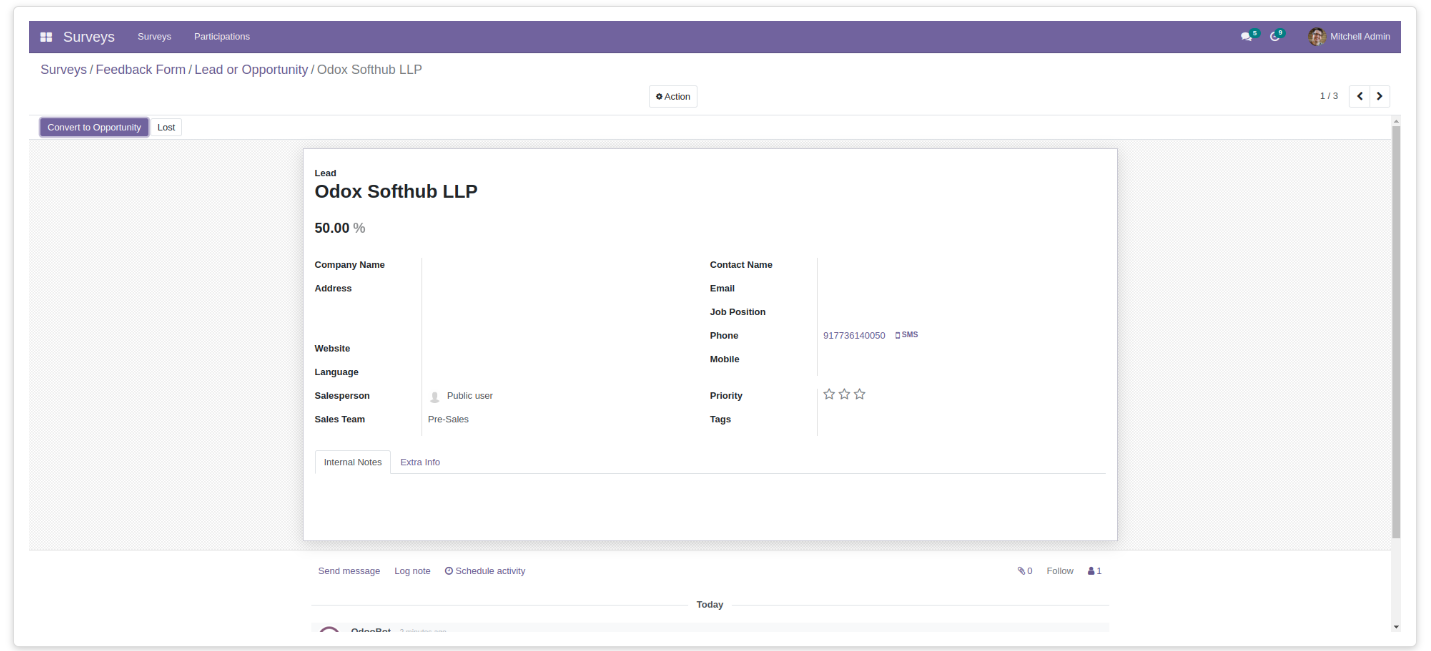
Task: Set priority to three stars
Action: 859,394
